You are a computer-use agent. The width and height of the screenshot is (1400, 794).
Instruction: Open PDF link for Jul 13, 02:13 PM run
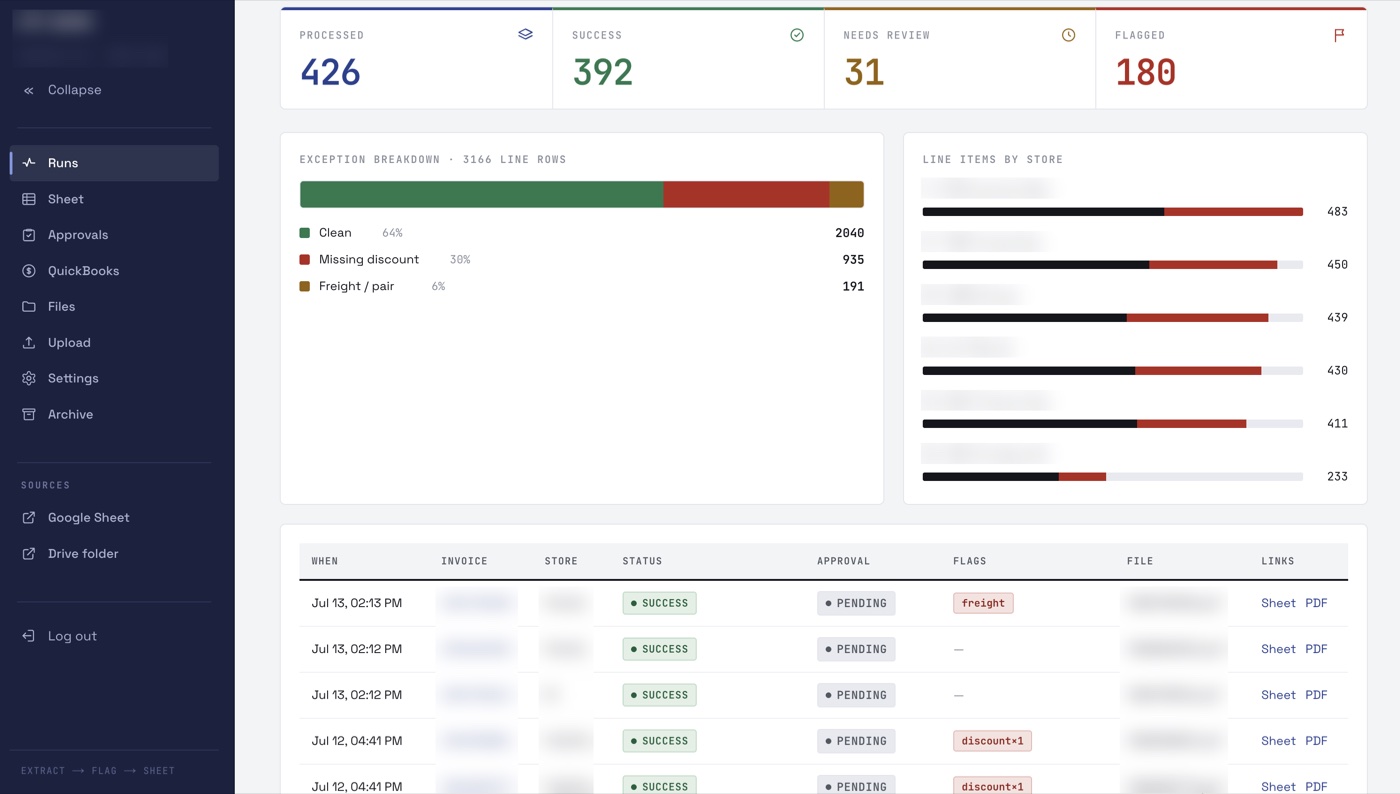coord(1316,603)
